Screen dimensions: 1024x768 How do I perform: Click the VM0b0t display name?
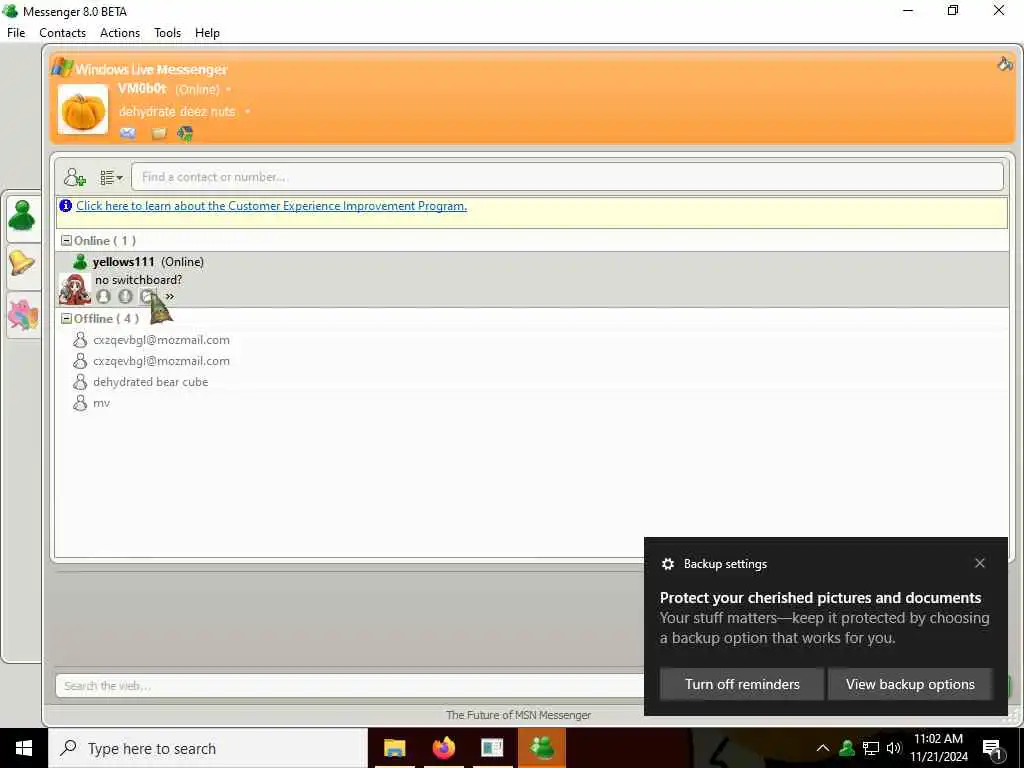142,88
